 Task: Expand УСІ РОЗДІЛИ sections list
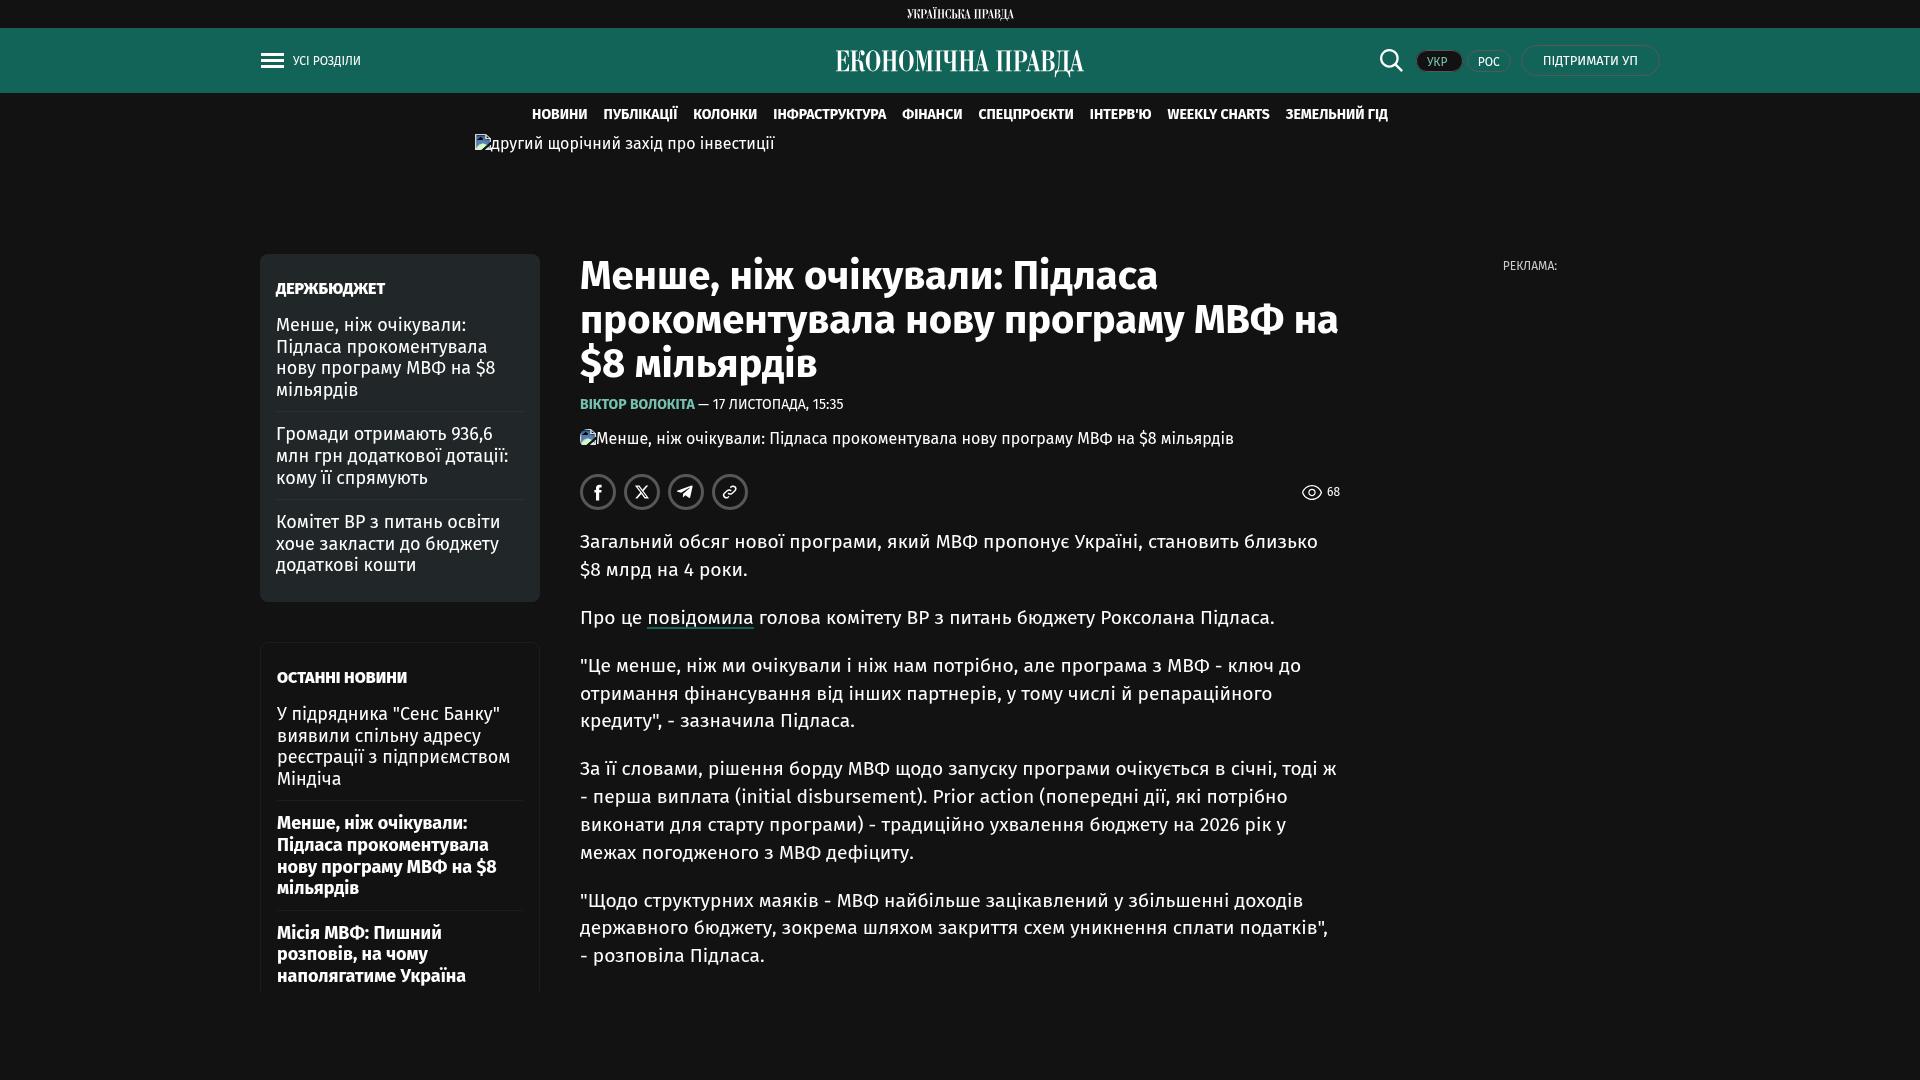(x=327, y=61)
